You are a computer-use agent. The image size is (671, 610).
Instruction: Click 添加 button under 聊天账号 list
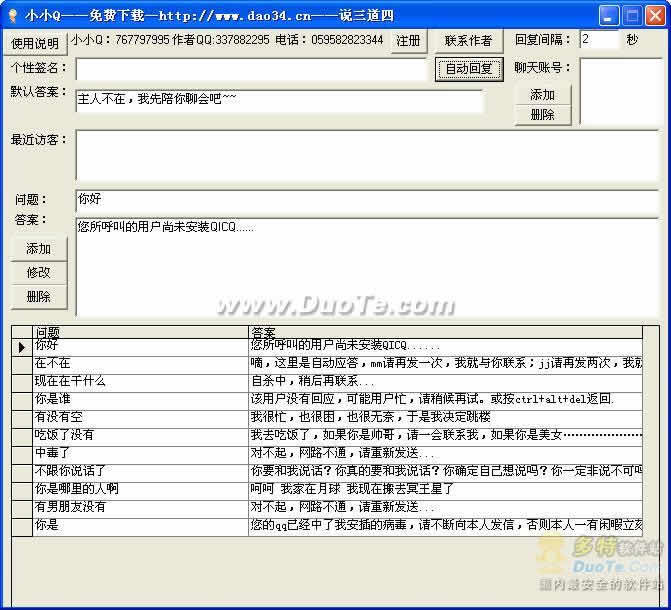[x=542, y=95]
